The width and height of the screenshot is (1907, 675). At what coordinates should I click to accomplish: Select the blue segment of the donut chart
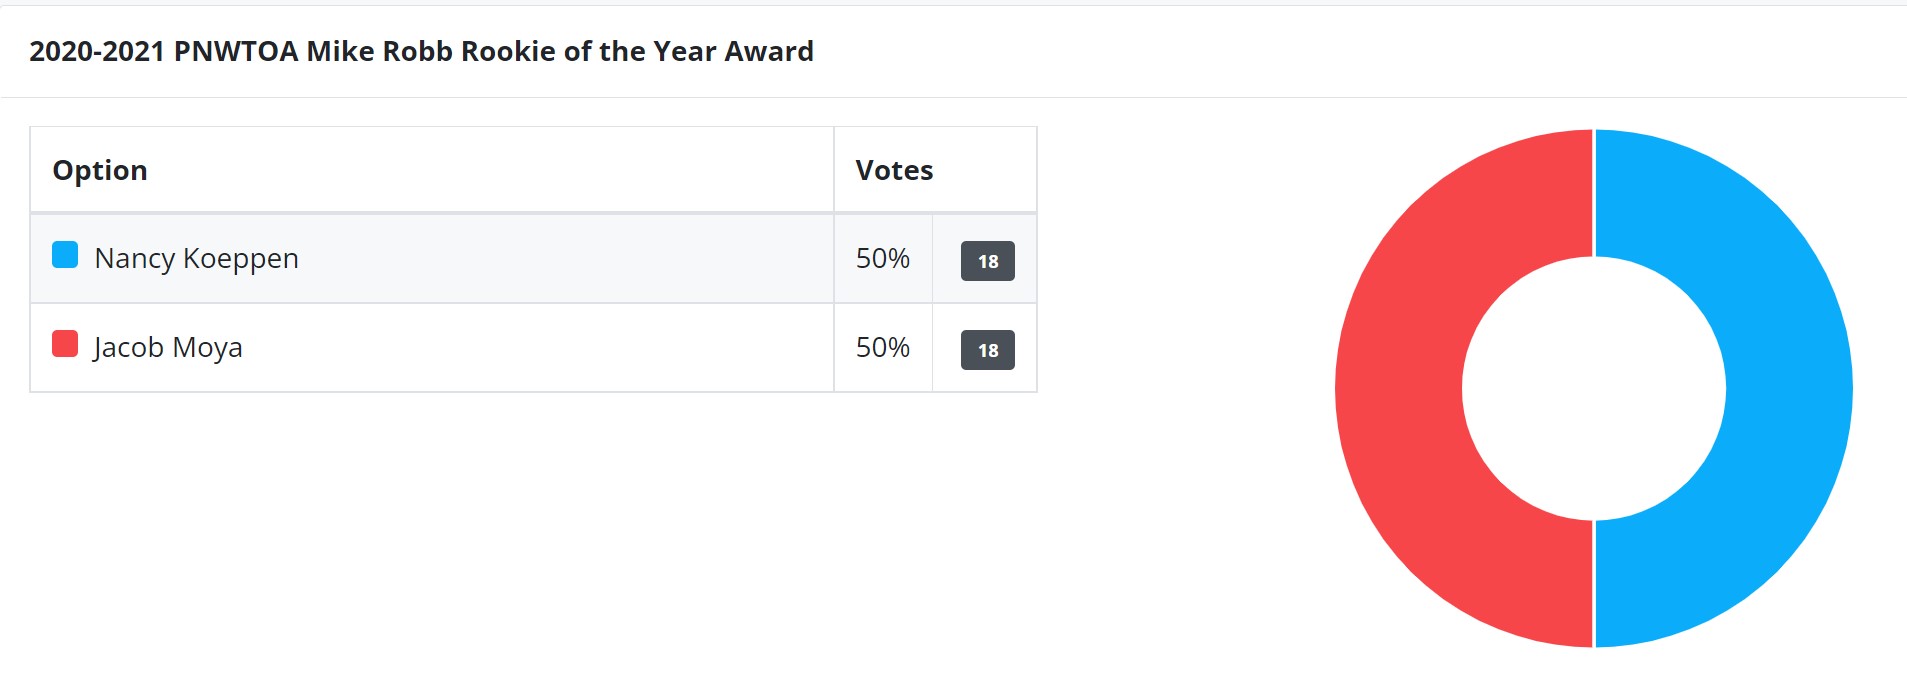pyautogui.click(x=1788, y=388)
